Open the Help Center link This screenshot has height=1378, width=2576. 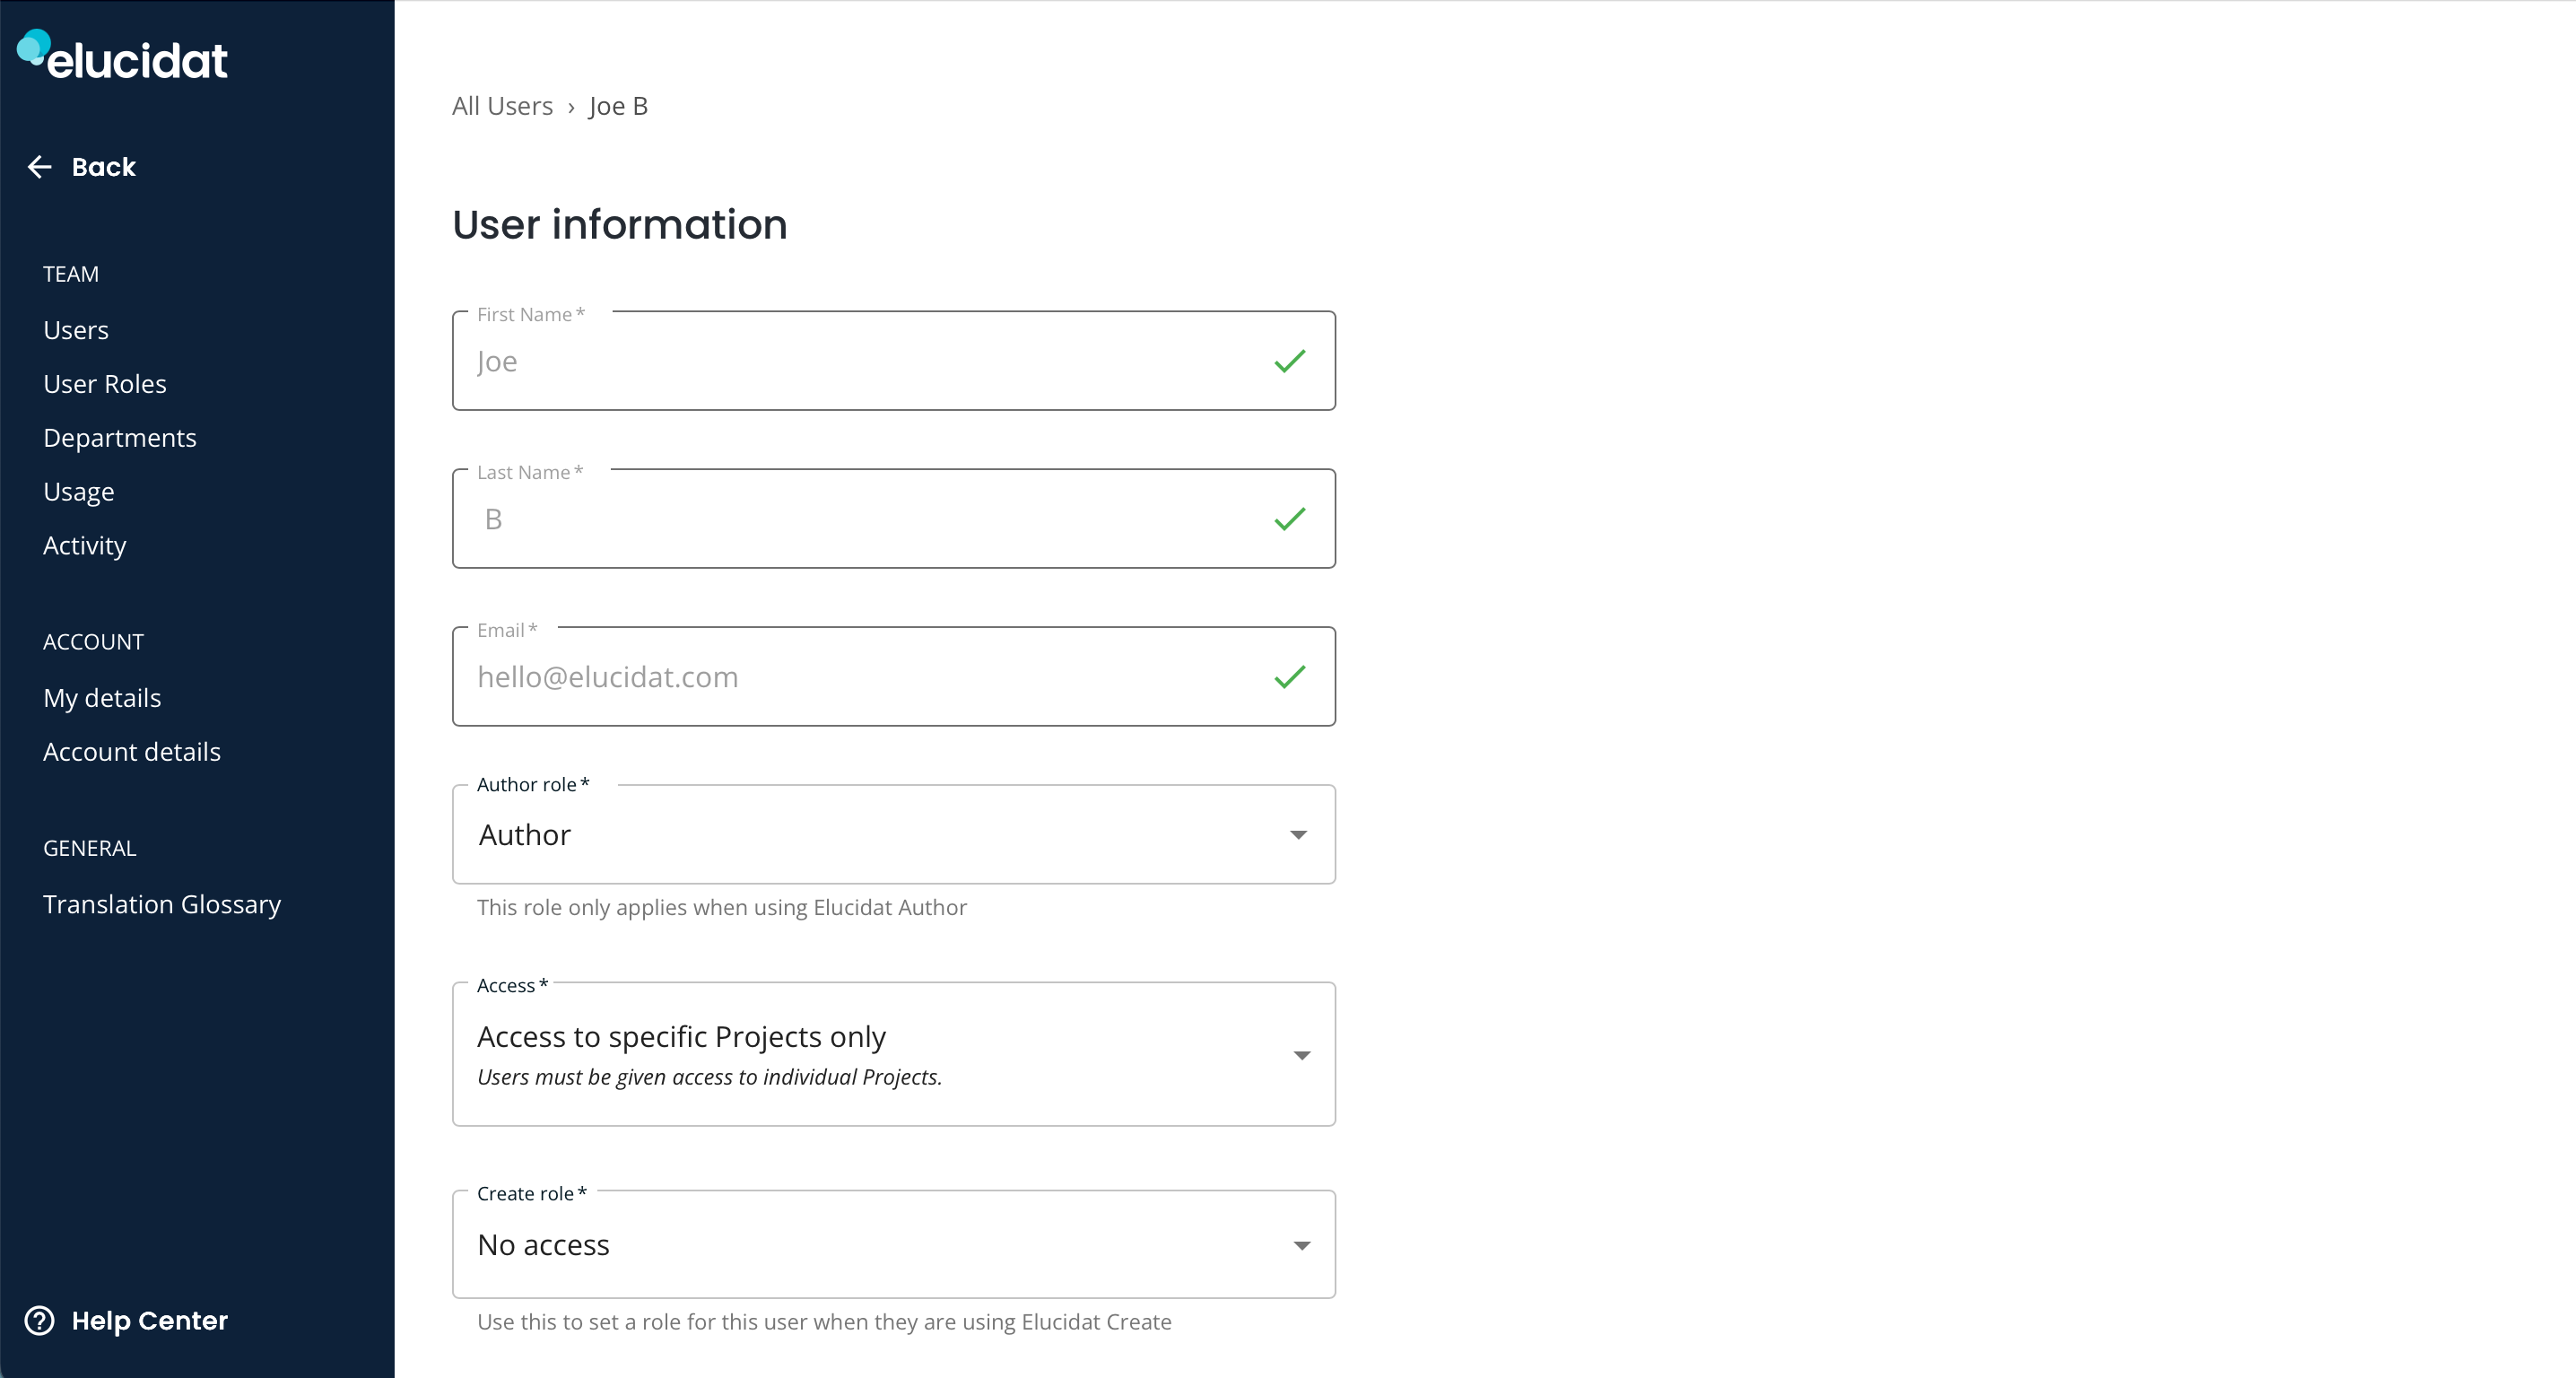[x=150, y=1321]
